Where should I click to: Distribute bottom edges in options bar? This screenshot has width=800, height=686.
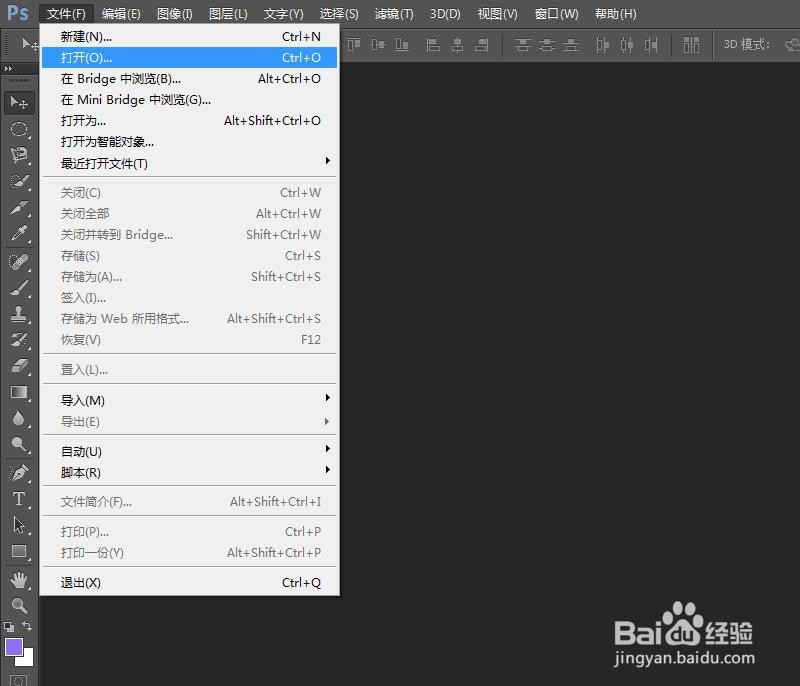(x=571, y=45)
